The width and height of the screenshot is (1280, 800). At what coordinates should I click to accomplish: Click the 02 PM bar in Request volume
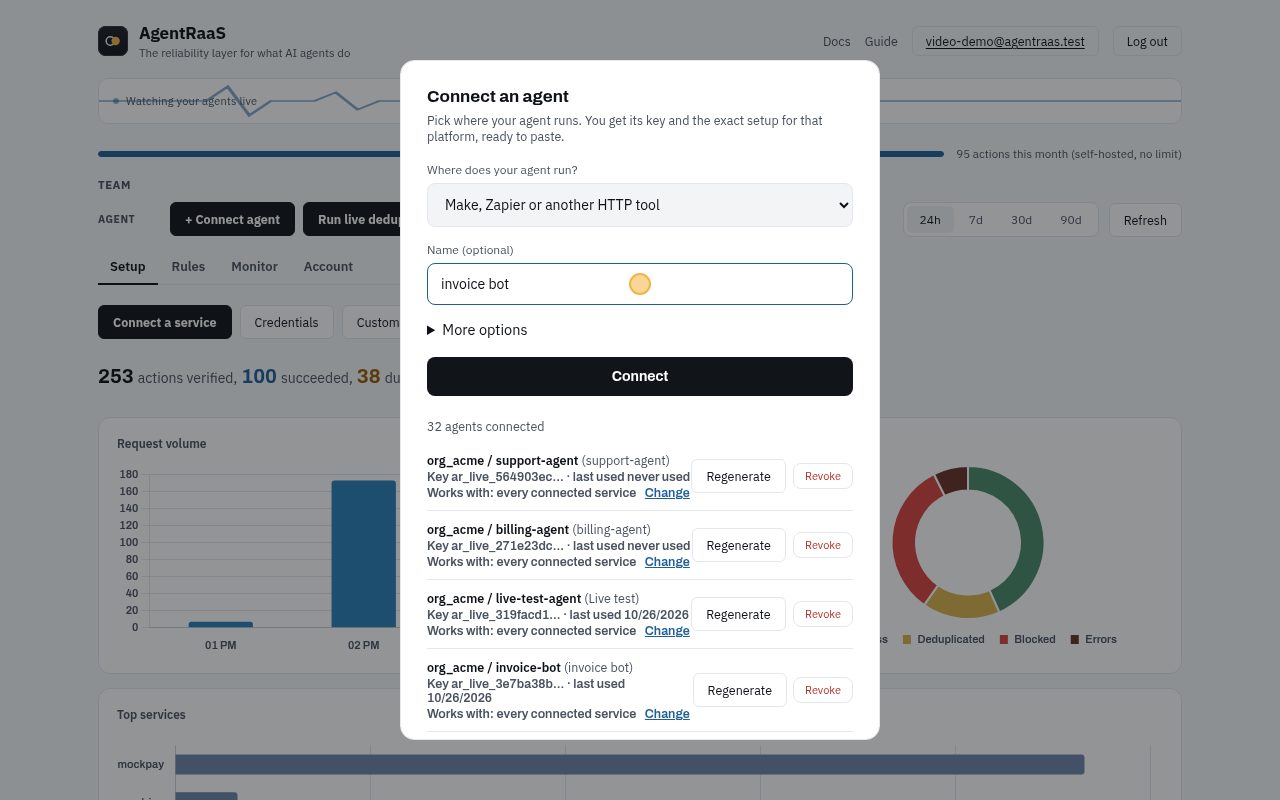click(364, 554)
